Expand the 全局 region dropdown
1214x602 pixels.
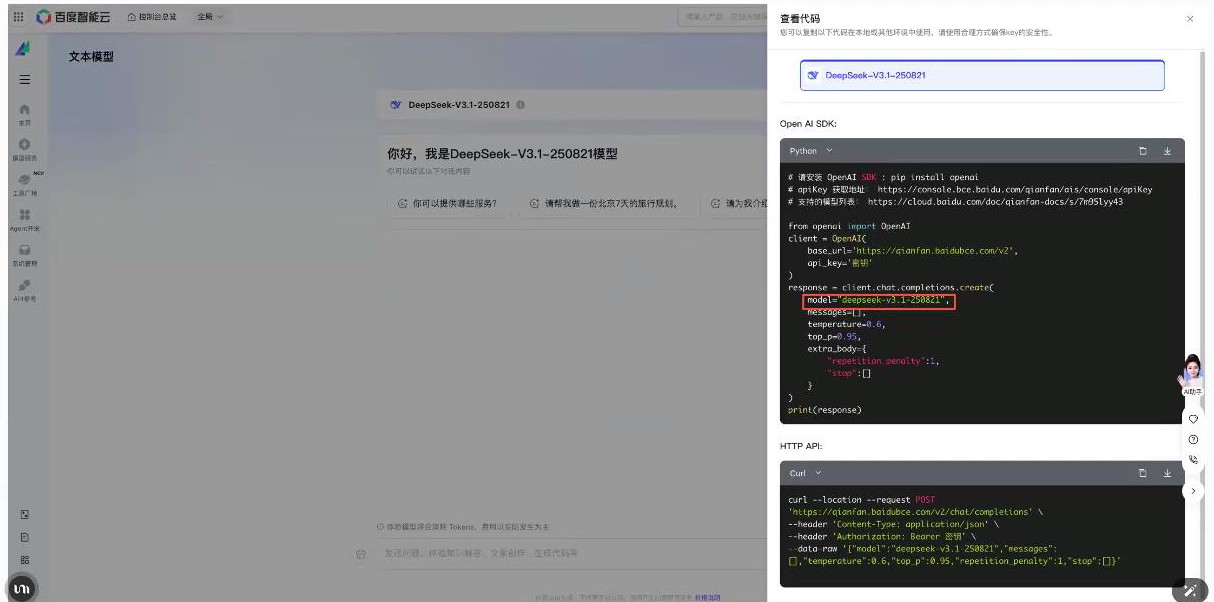pos(210,17)
